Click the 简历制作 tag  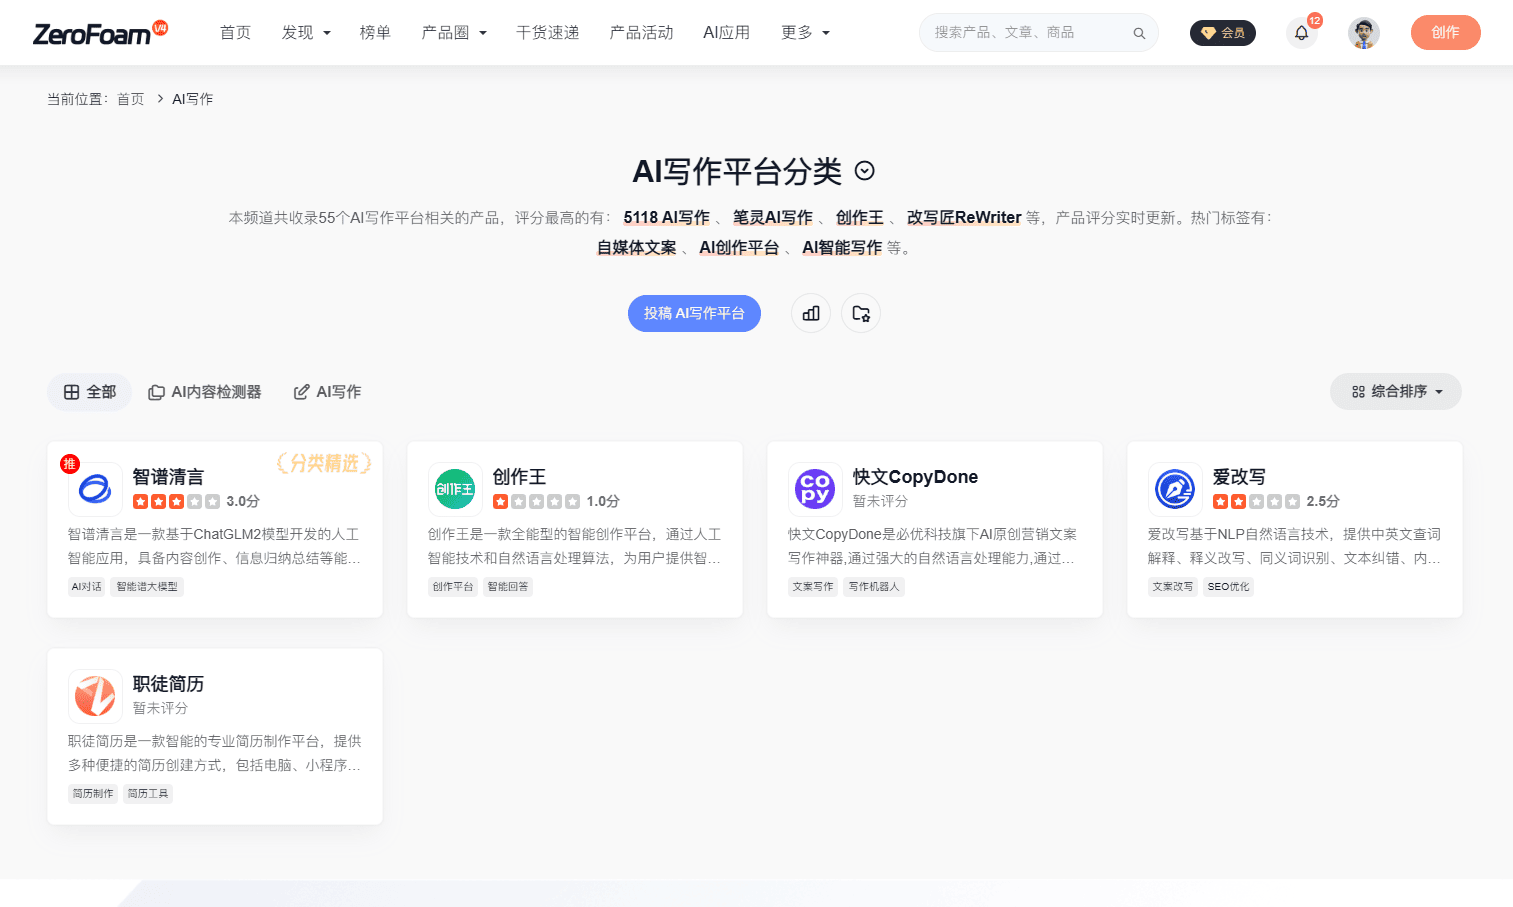pos(93,794)
